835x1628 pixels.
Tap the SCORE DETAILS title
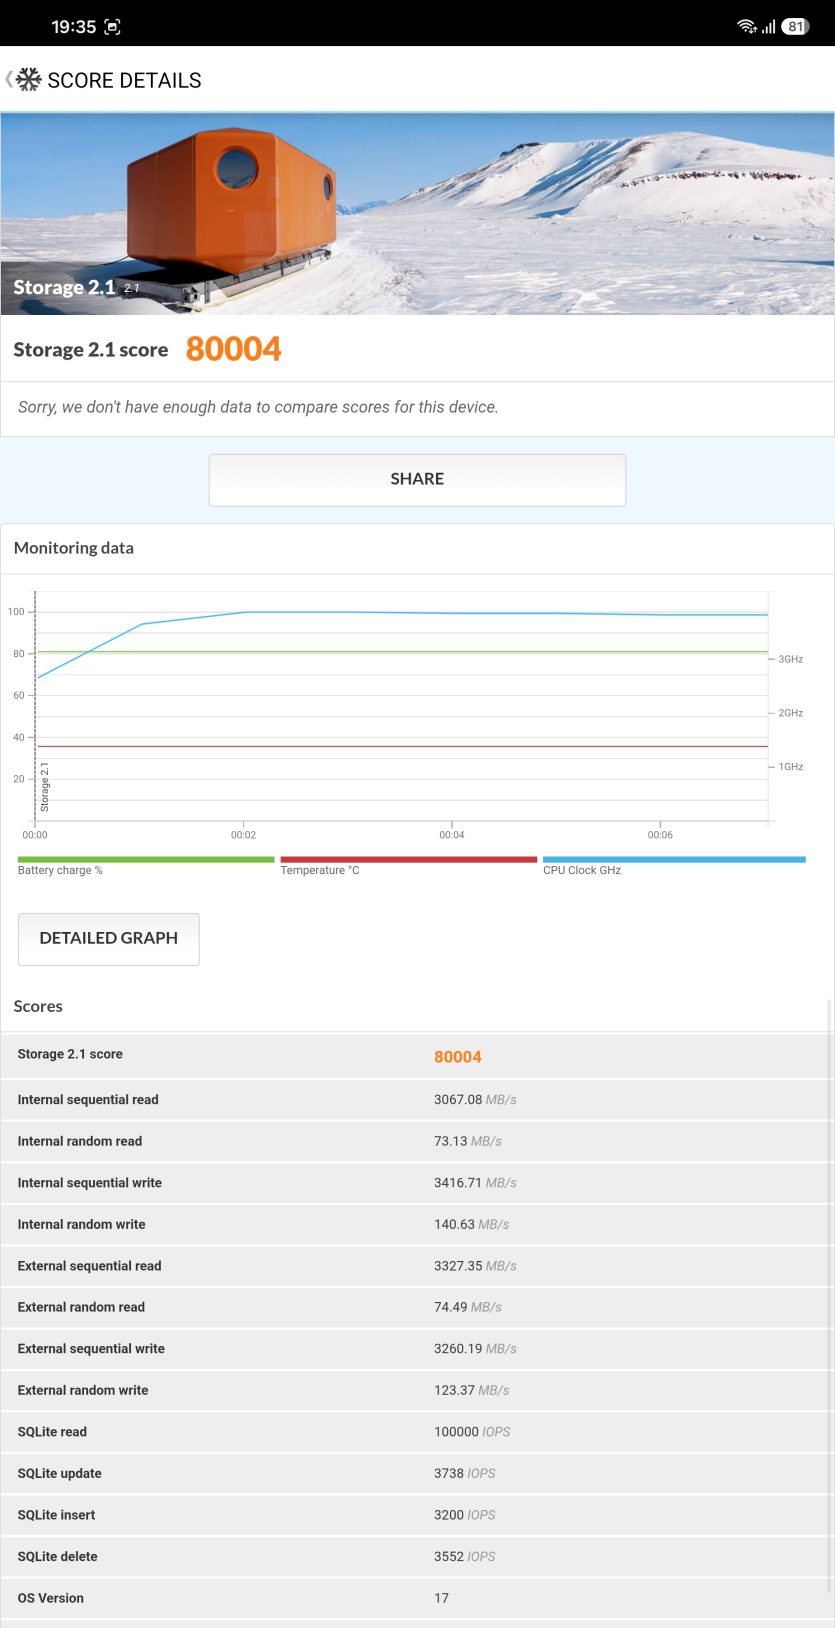tap(124, 80)
